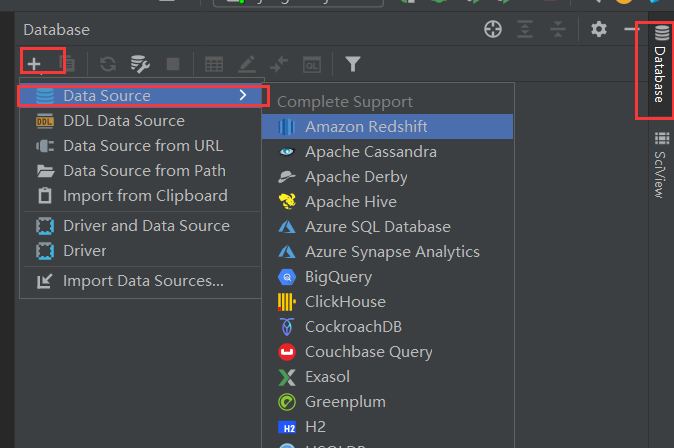Select Driver and Data Source entry

[x=141, y=226]
